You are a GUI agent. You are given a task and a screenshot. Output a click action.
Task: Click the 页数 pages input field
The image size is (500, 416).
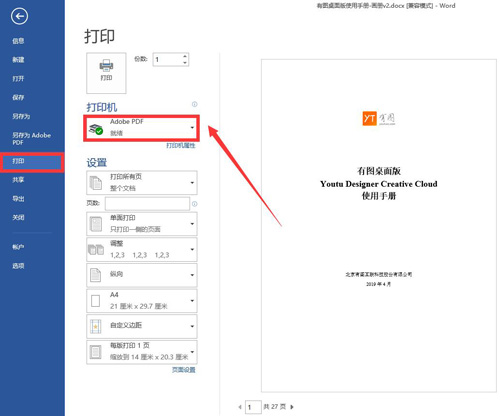[x=147, y=204]
